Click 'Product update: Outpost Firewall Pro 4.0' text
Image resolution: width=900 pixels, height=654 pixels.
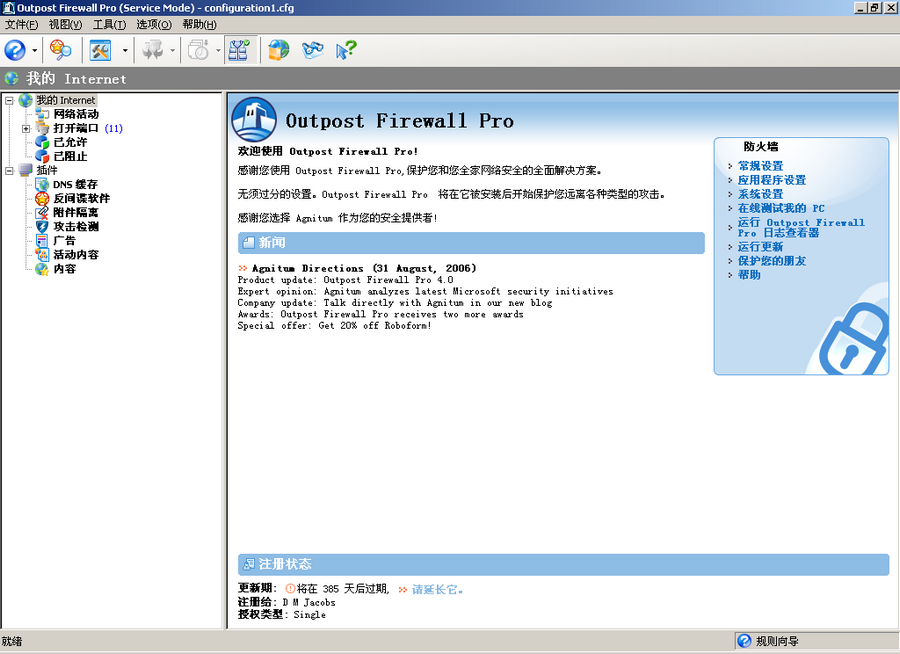click(346, 280)
